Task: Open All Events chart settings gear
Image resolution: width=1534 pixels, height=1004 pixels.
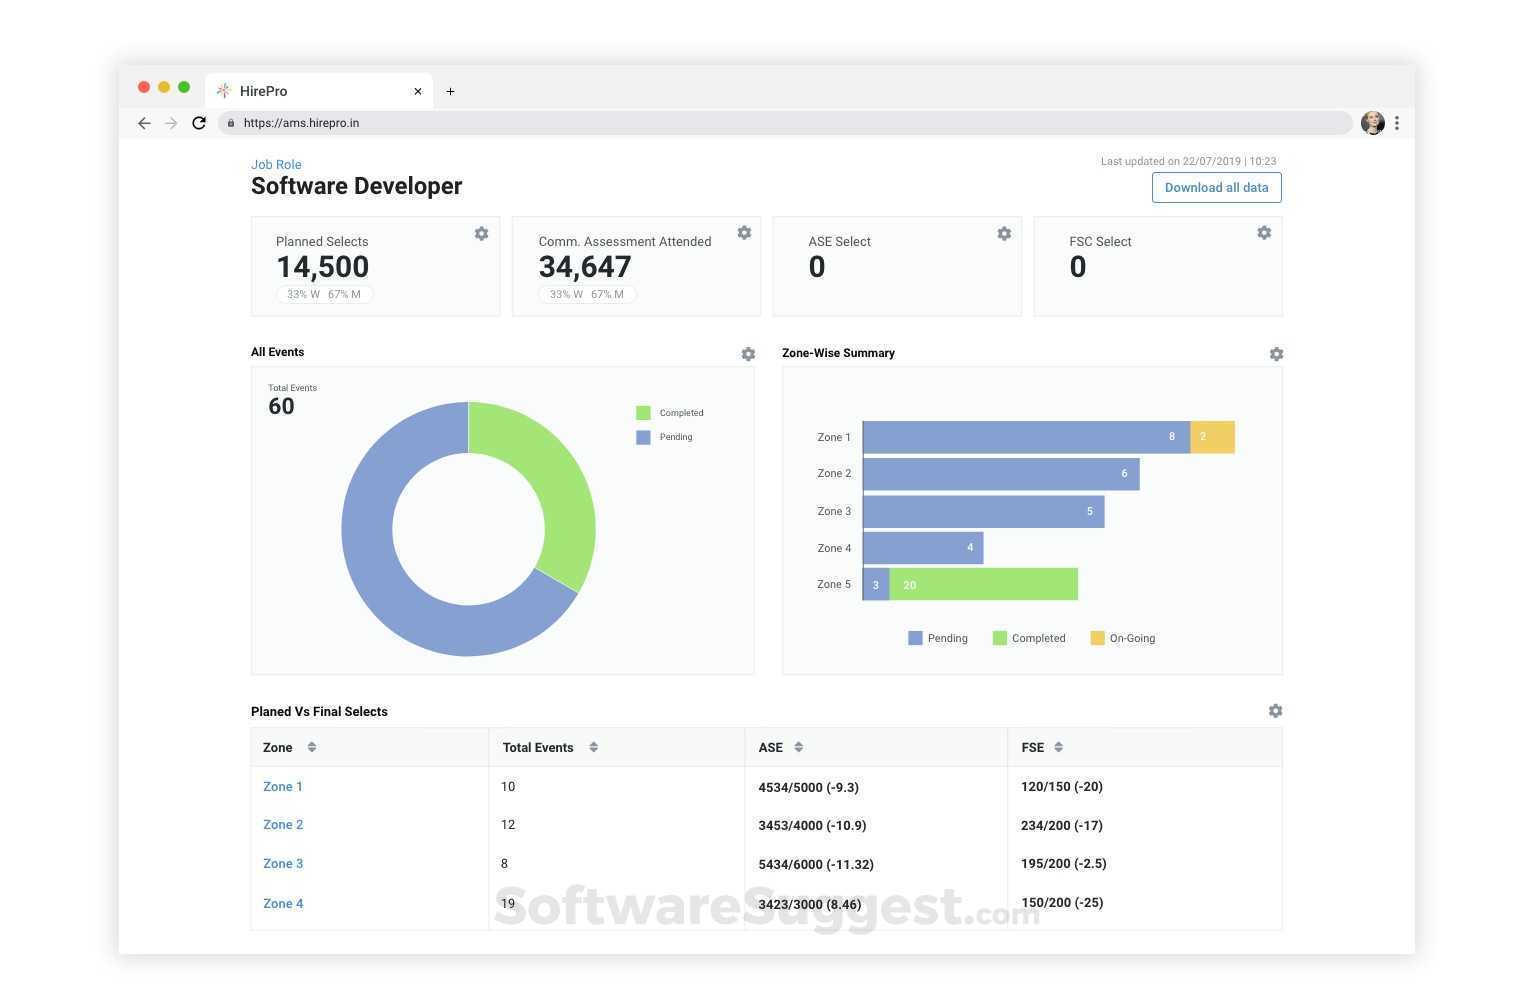Action: pyautogui.click(x=748, y=354)
